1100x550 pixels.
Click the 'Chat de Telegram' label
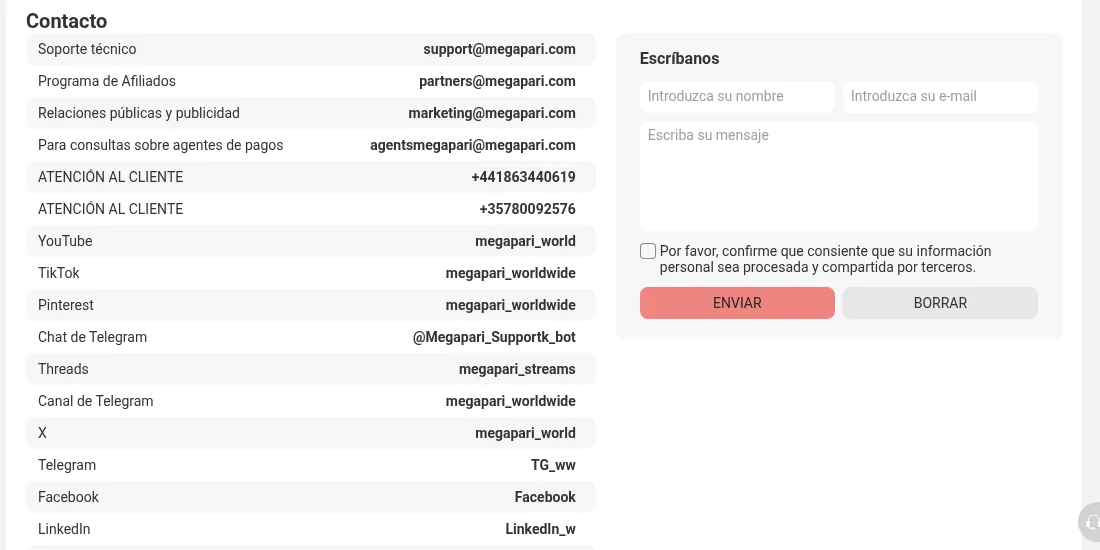point(93,337)
